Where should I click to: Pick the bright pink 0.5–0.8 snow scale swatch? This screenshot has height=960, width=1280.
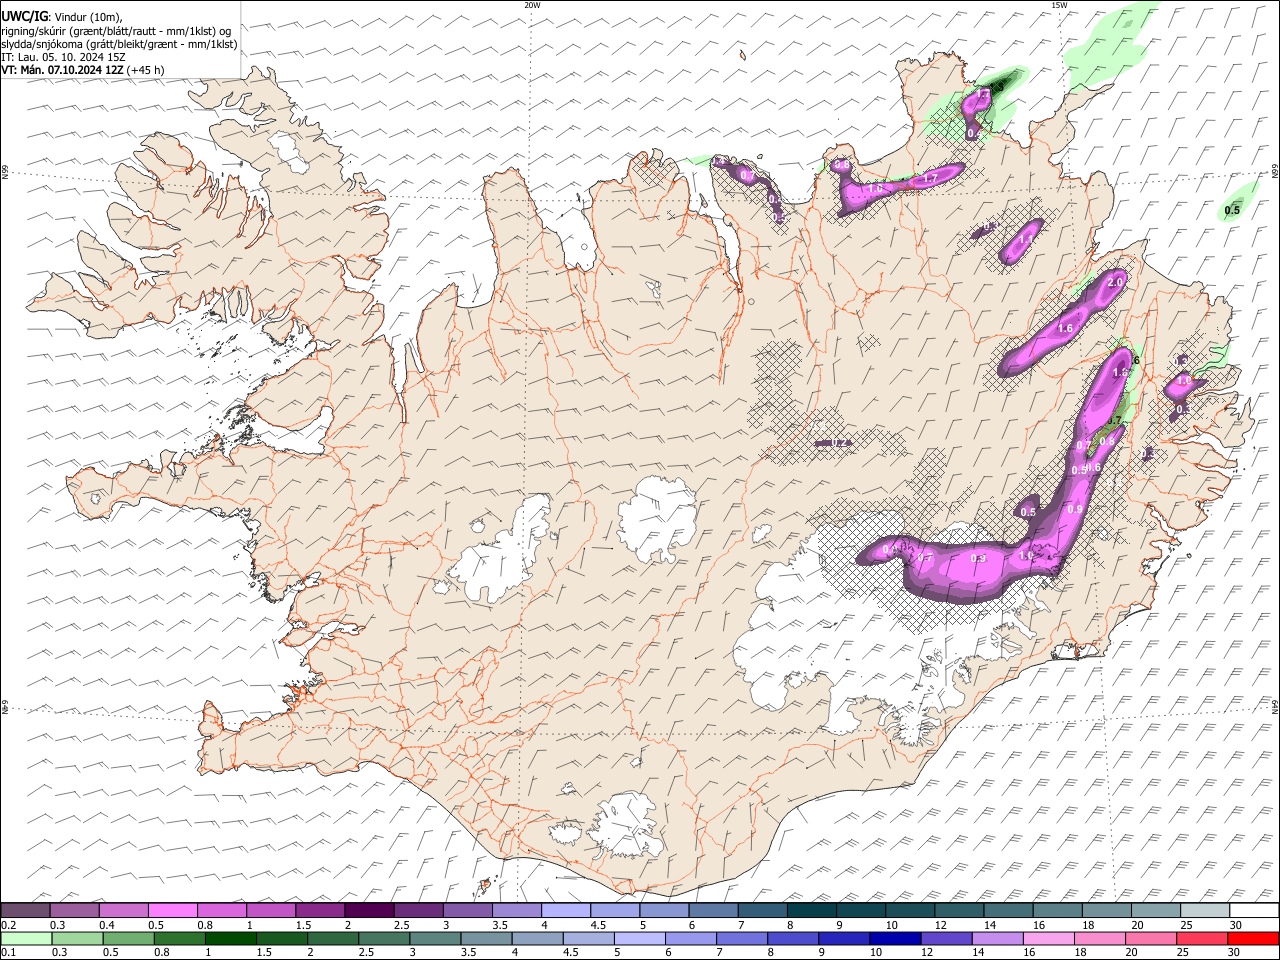click(172, 911)
